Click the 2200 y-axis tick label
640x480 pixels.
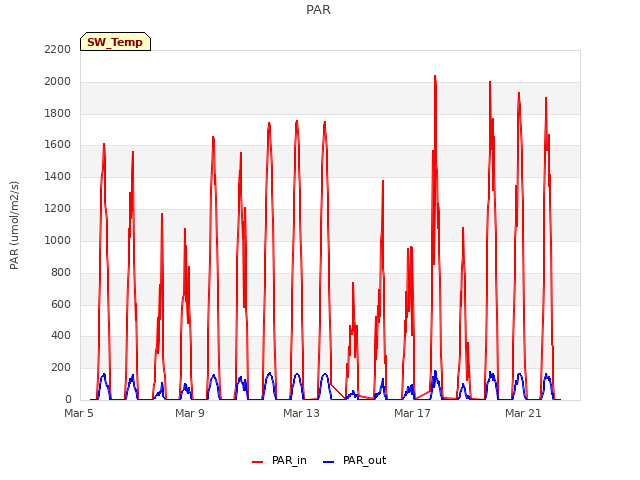click(x=58, y=49)
